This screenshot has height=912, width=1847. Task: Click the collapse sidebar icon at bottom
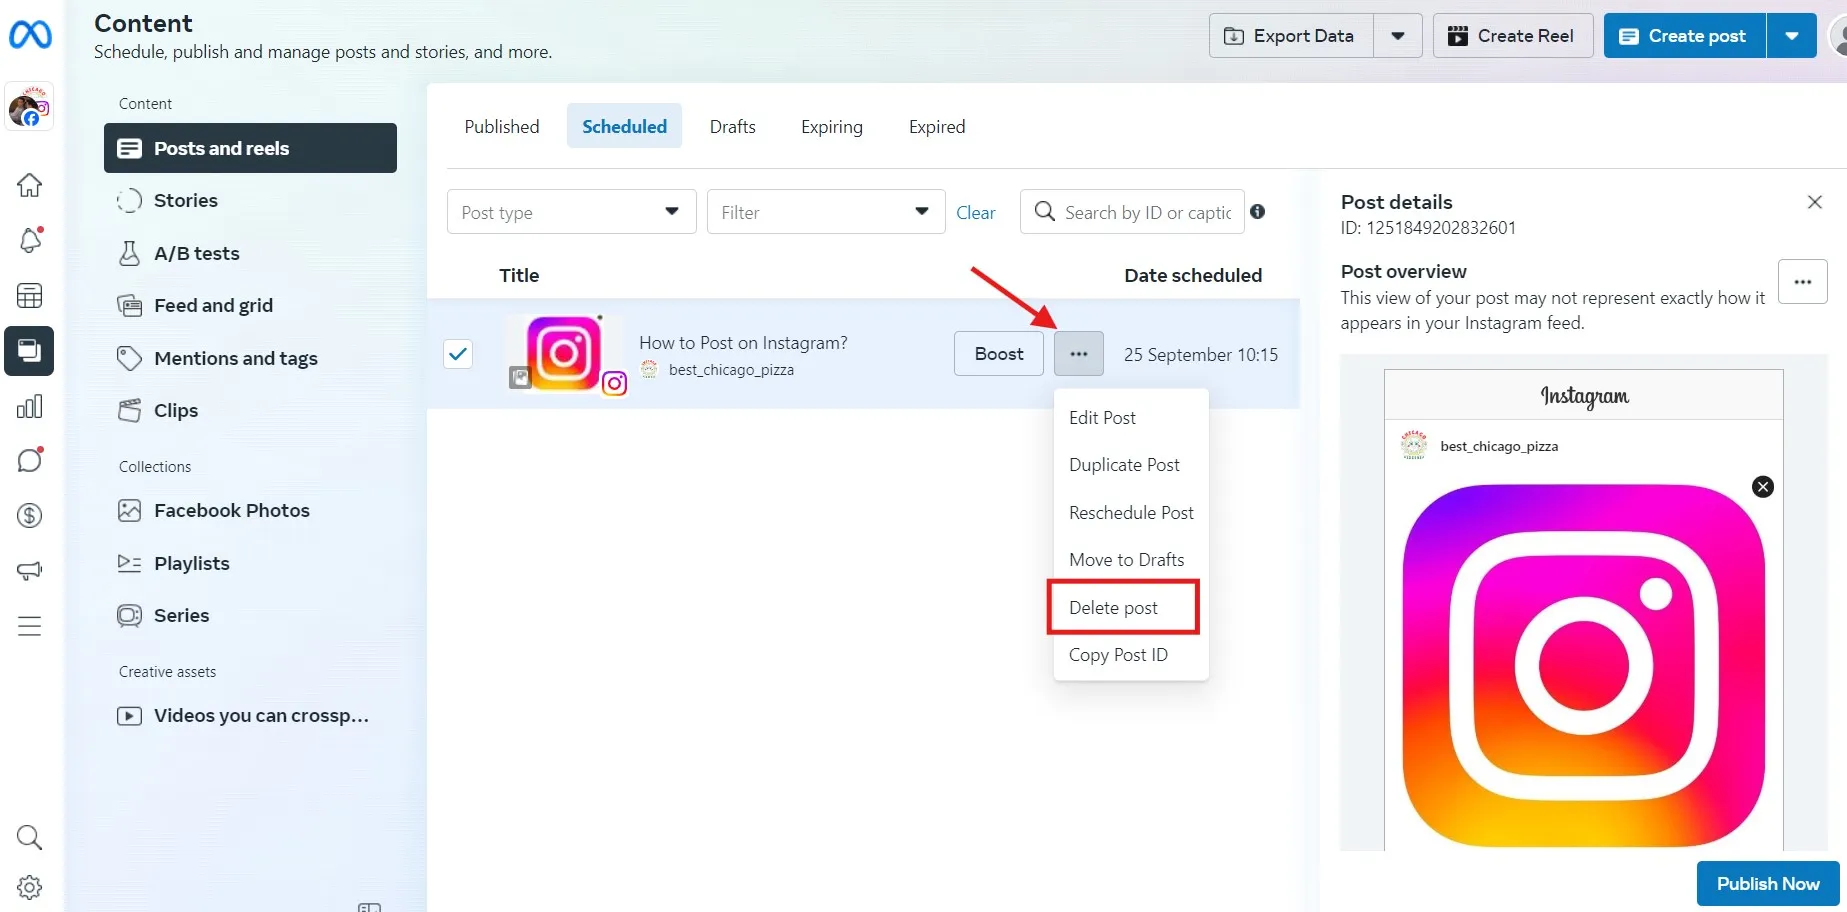coord(369,907)
